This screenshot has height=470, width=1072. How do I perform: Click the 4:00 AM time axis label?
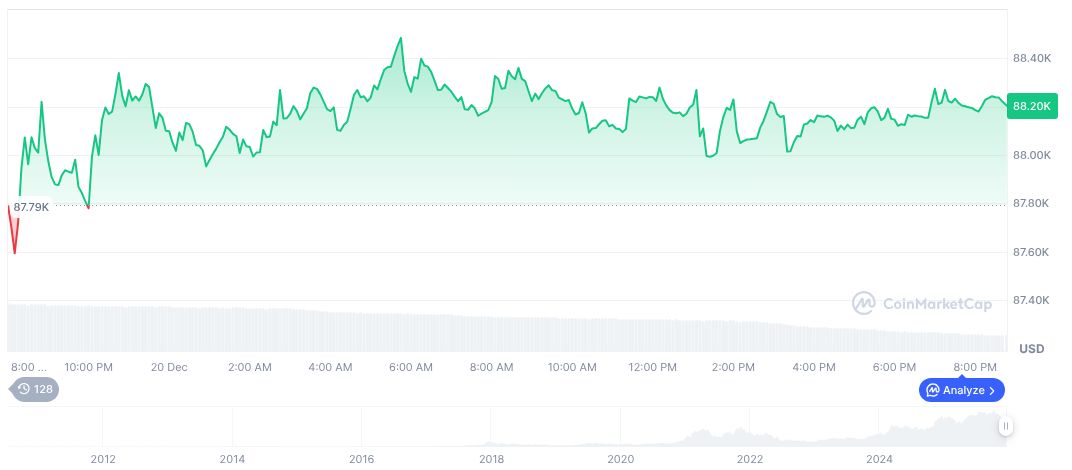click(x=330, y=367)
